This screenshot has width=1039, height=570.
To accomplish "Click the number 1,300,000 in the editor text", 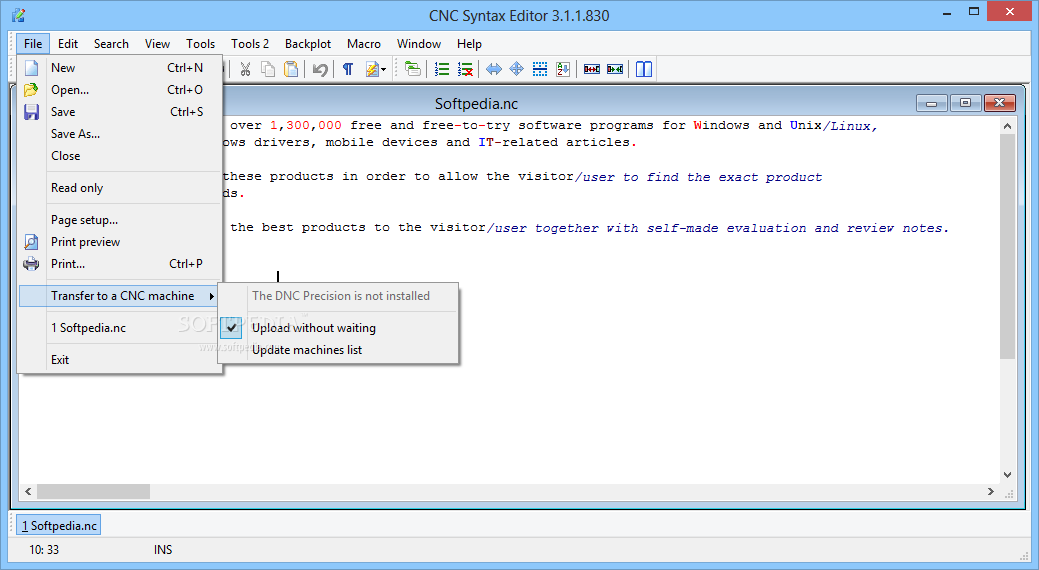I will [x=306, y=125].
